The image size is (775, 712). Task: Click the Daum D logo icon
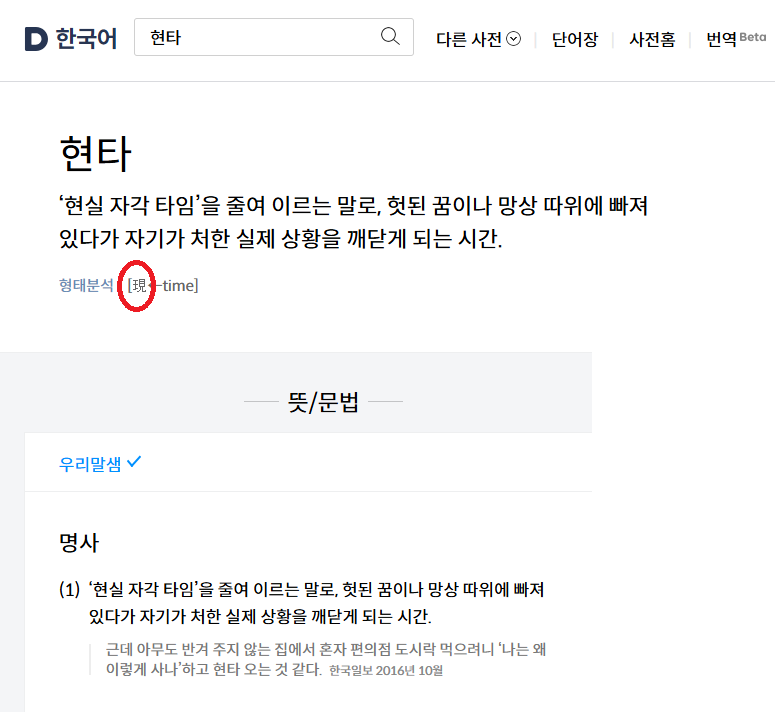36,39
